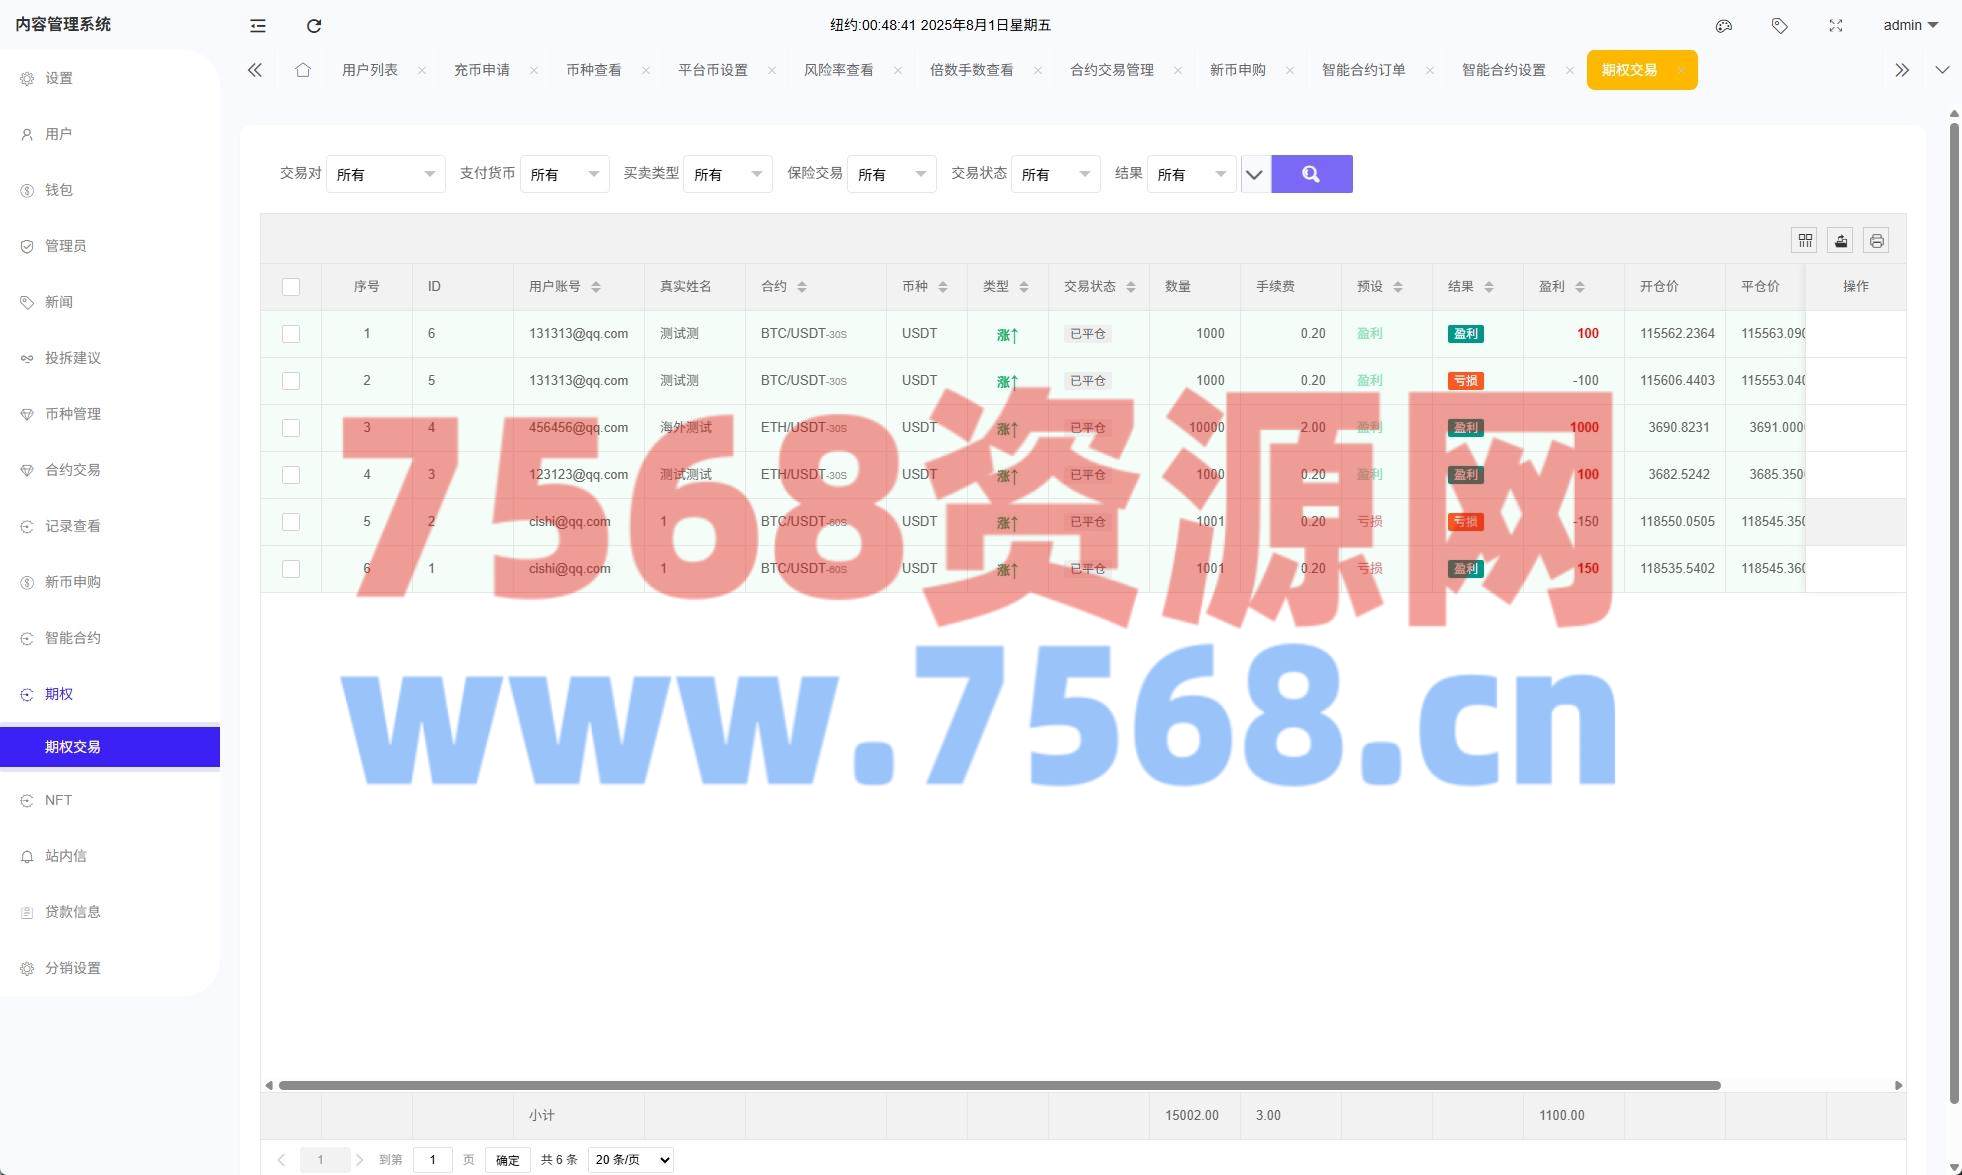Open the table column filter icon
Image resolution: width=1962 pixels, height=1175 pixels.
(x=1805, y=240)
